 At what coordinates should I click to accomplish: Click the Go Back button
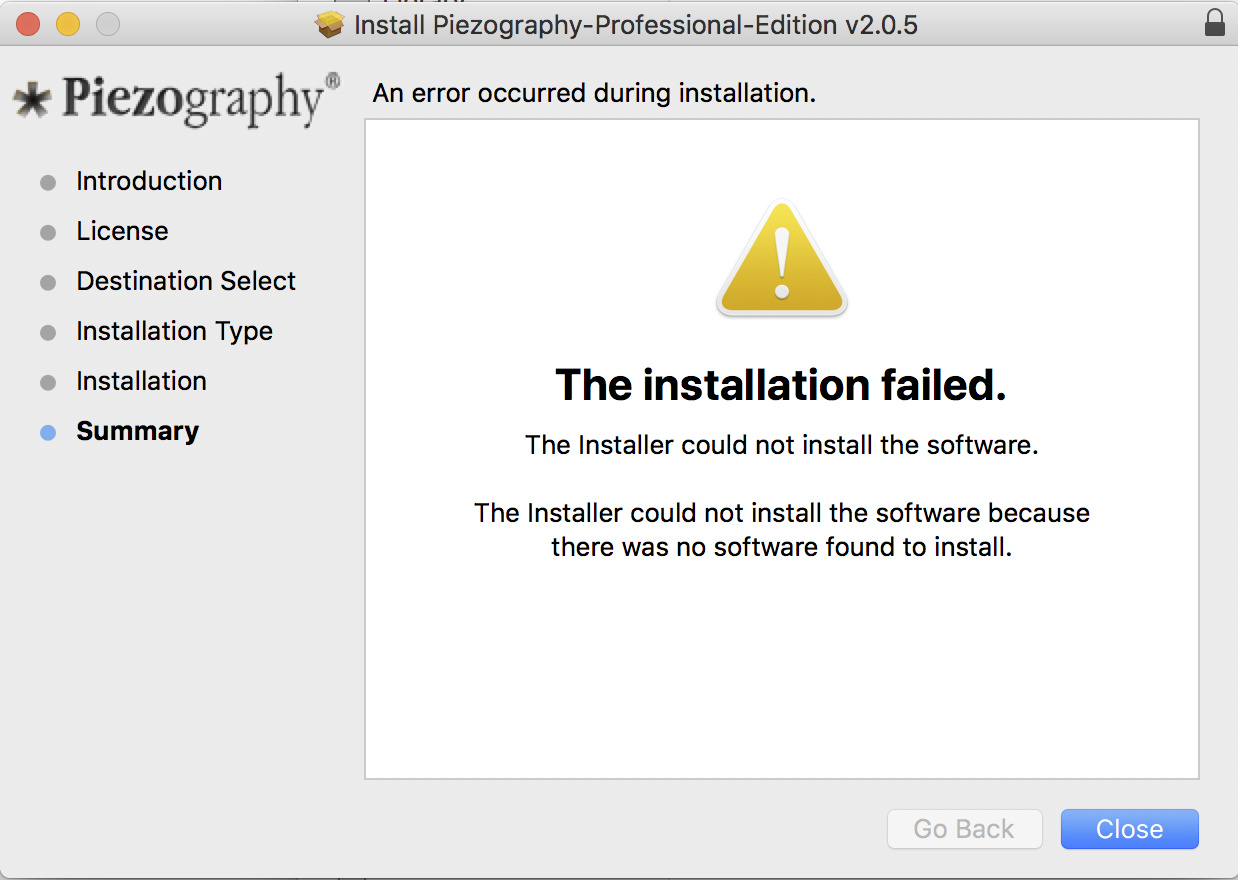(x=964, y=829)
